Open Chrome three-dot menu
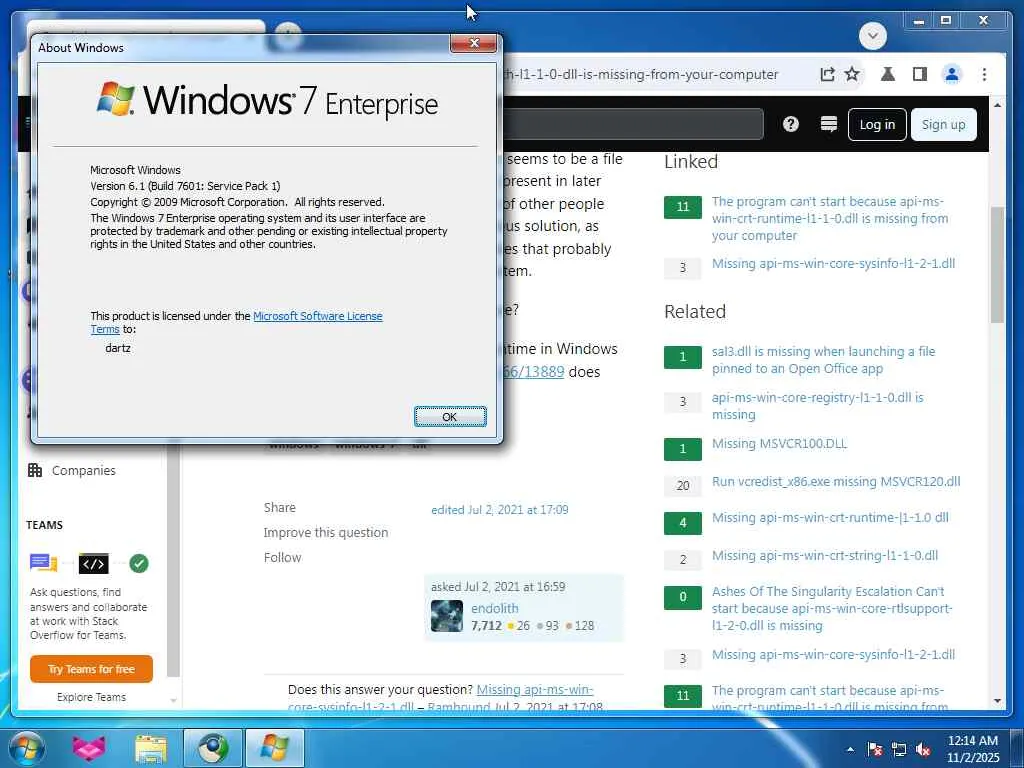The image size is (1024, 768). coord(984,74)
